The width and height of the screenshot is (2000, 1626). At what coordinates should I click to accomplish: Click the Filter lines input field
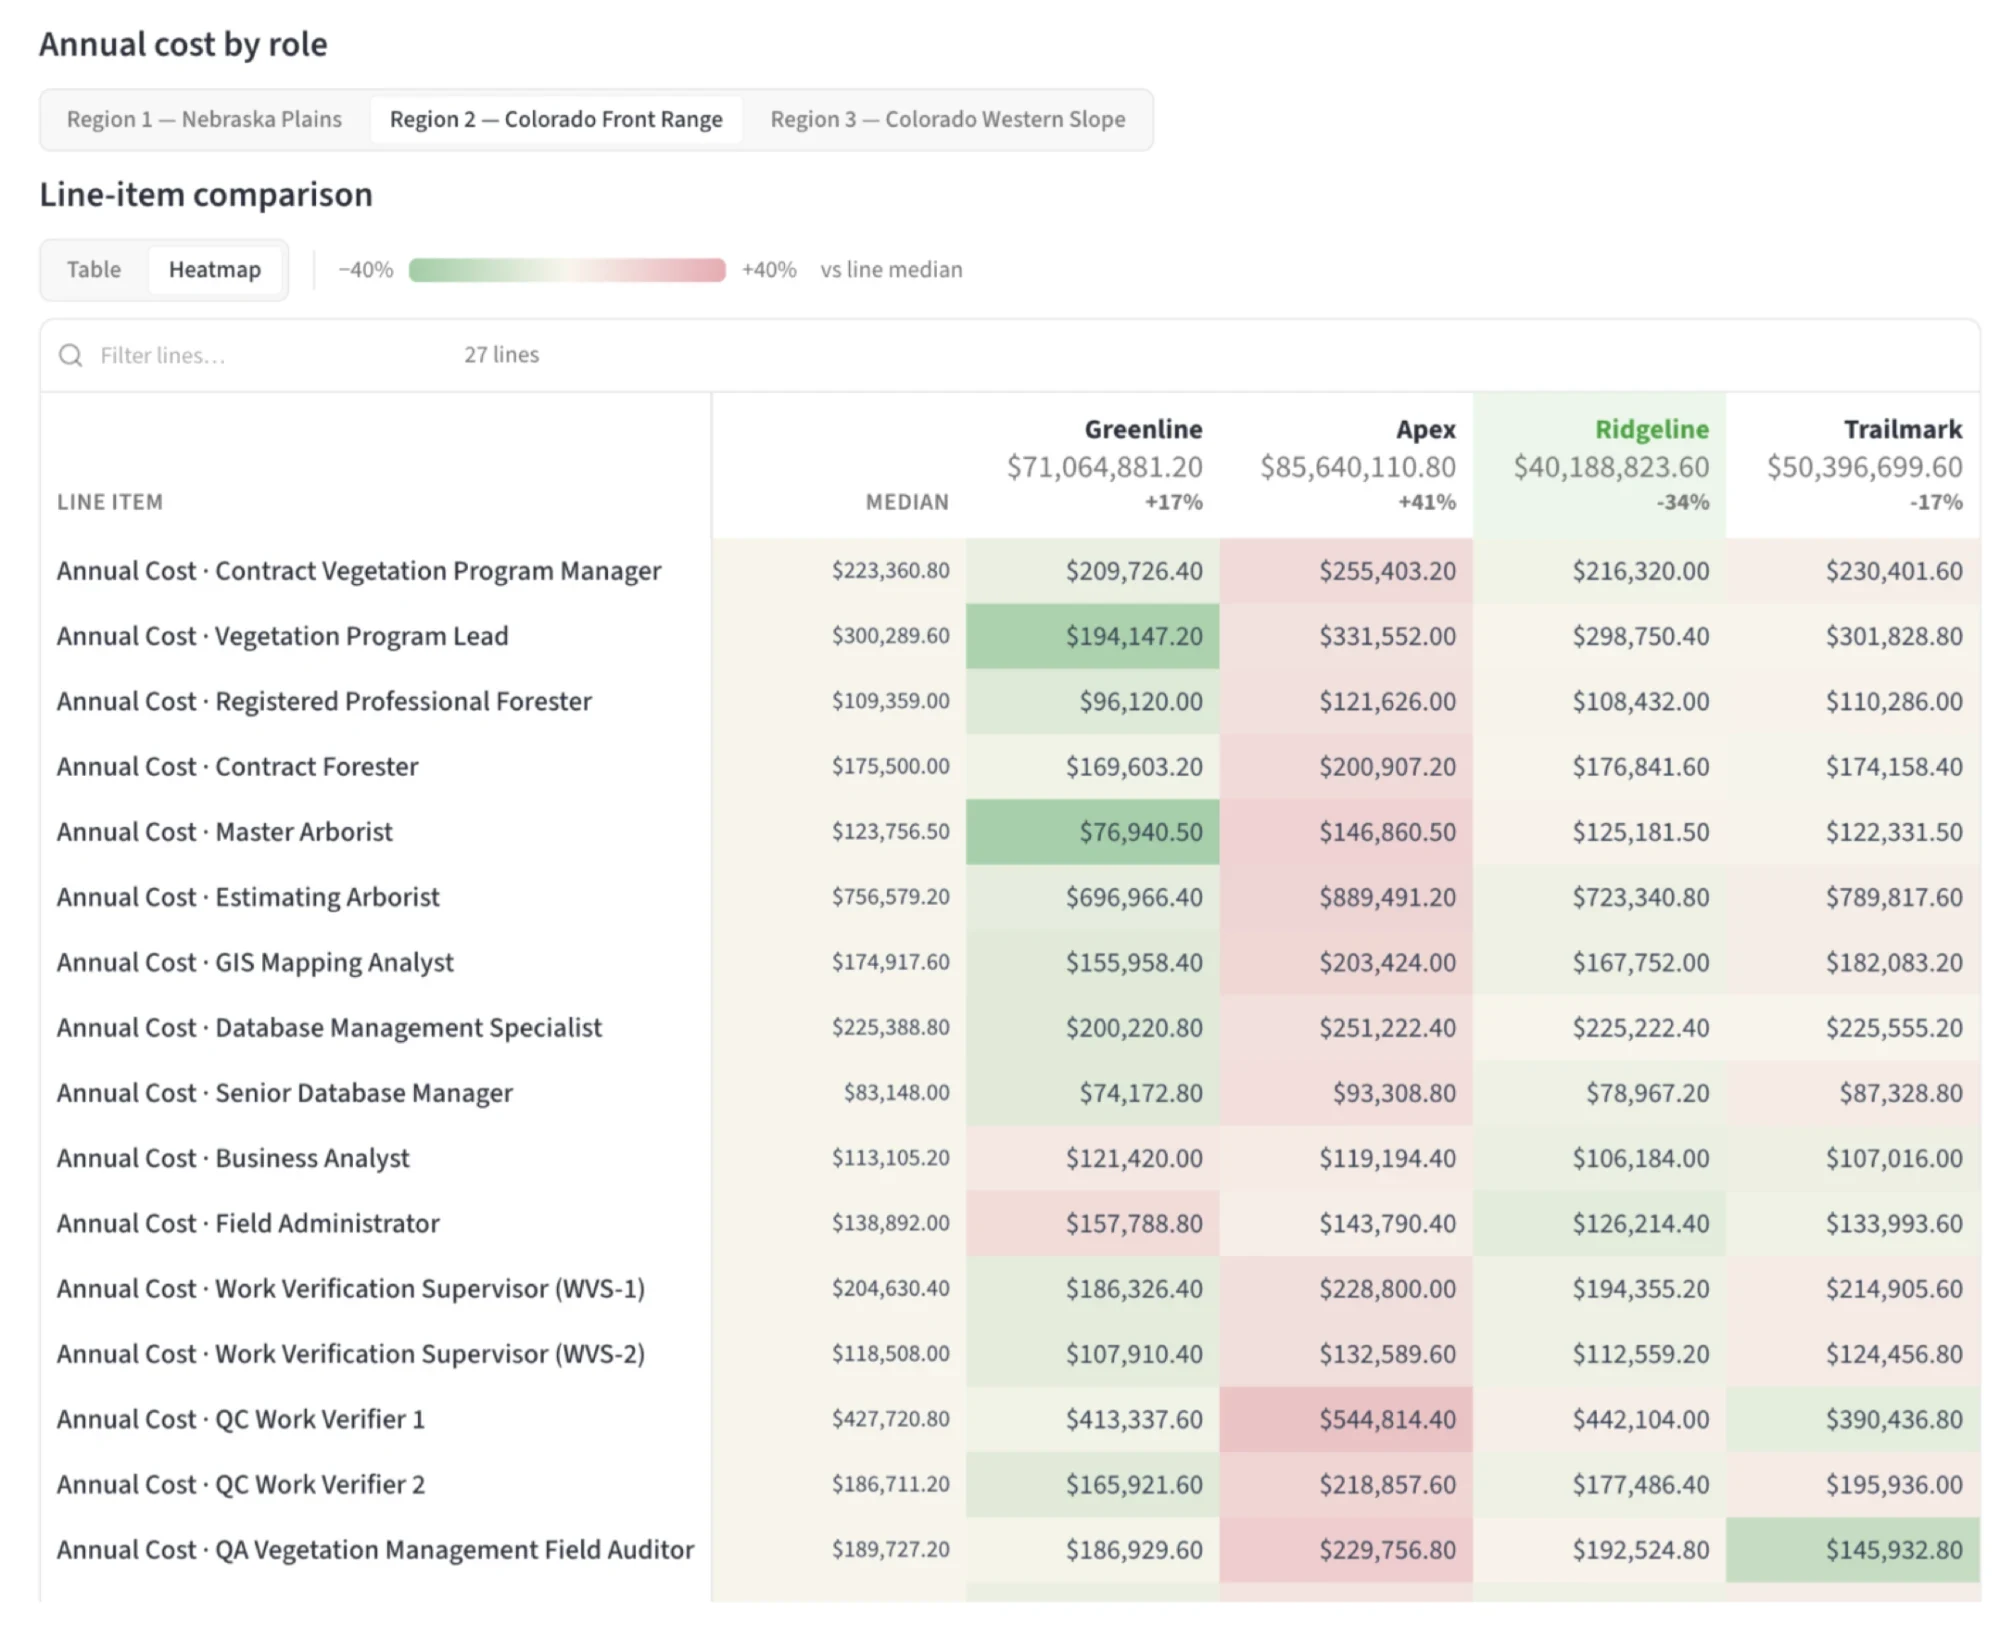(x=250, y=355)
